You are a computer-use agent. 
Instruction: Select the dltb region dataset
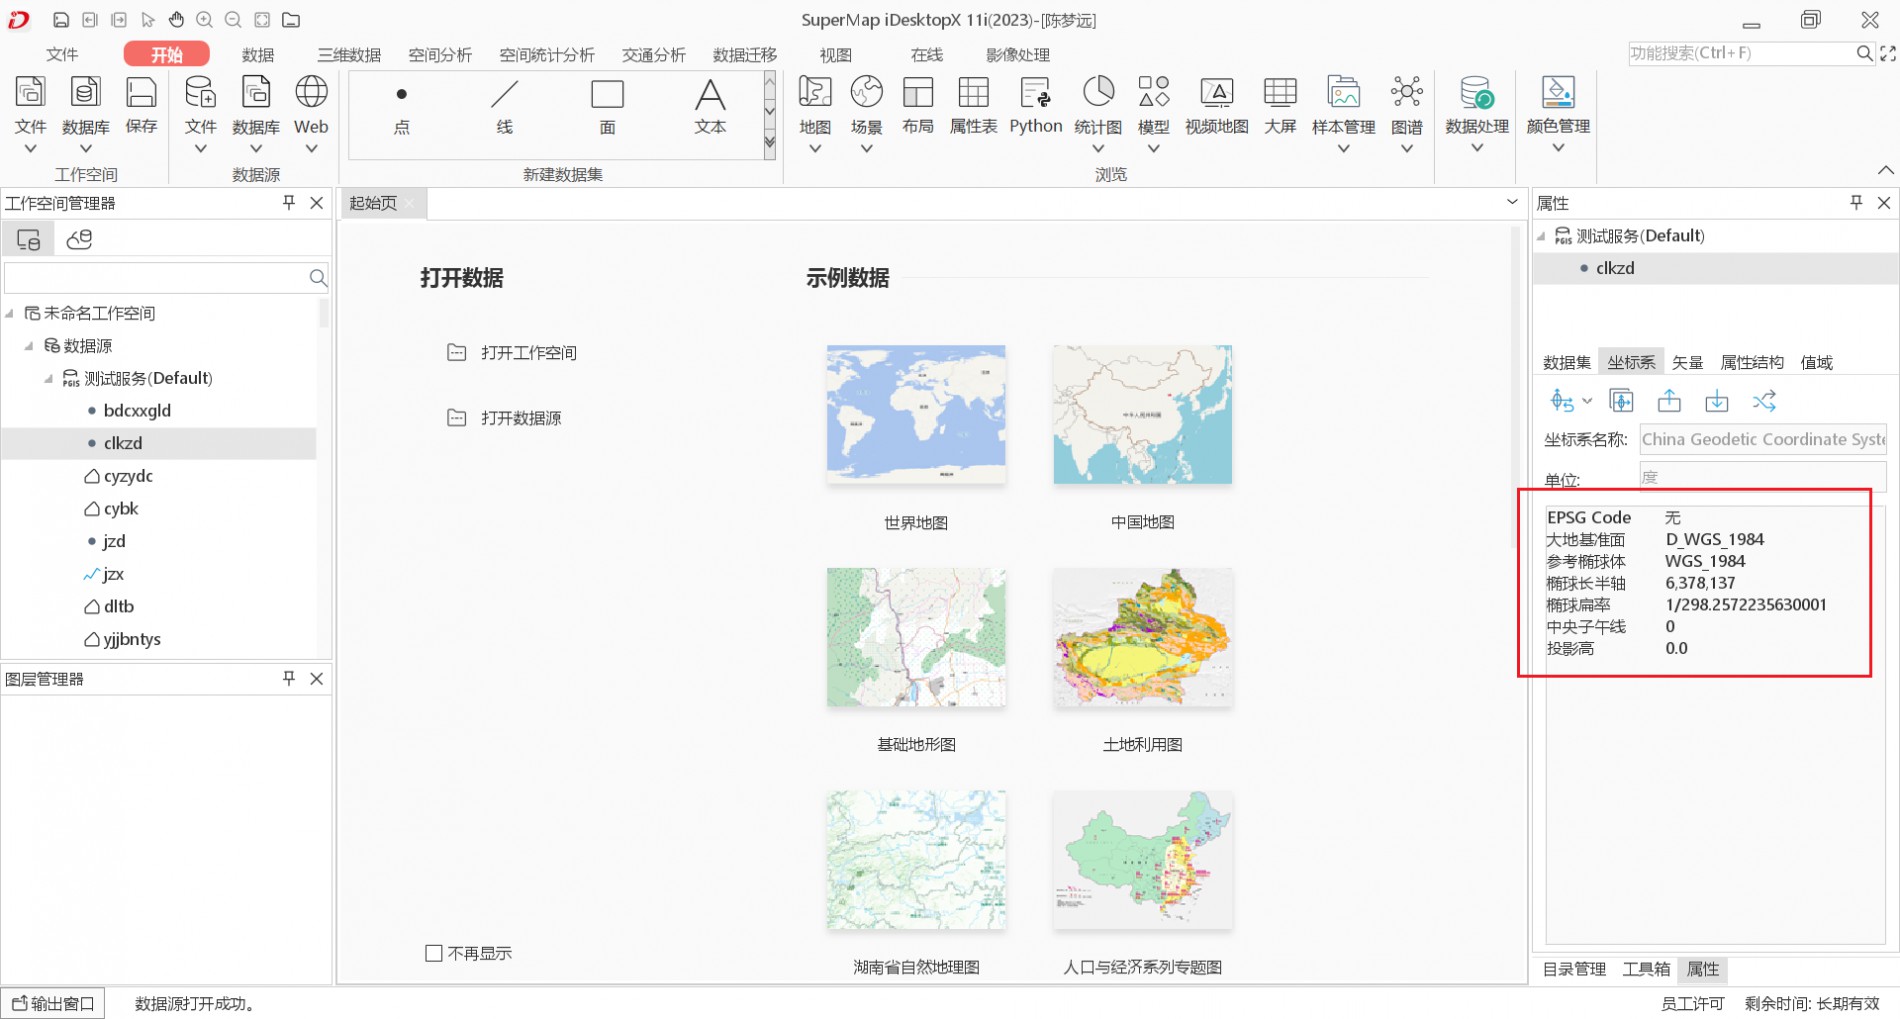(119, 606)
